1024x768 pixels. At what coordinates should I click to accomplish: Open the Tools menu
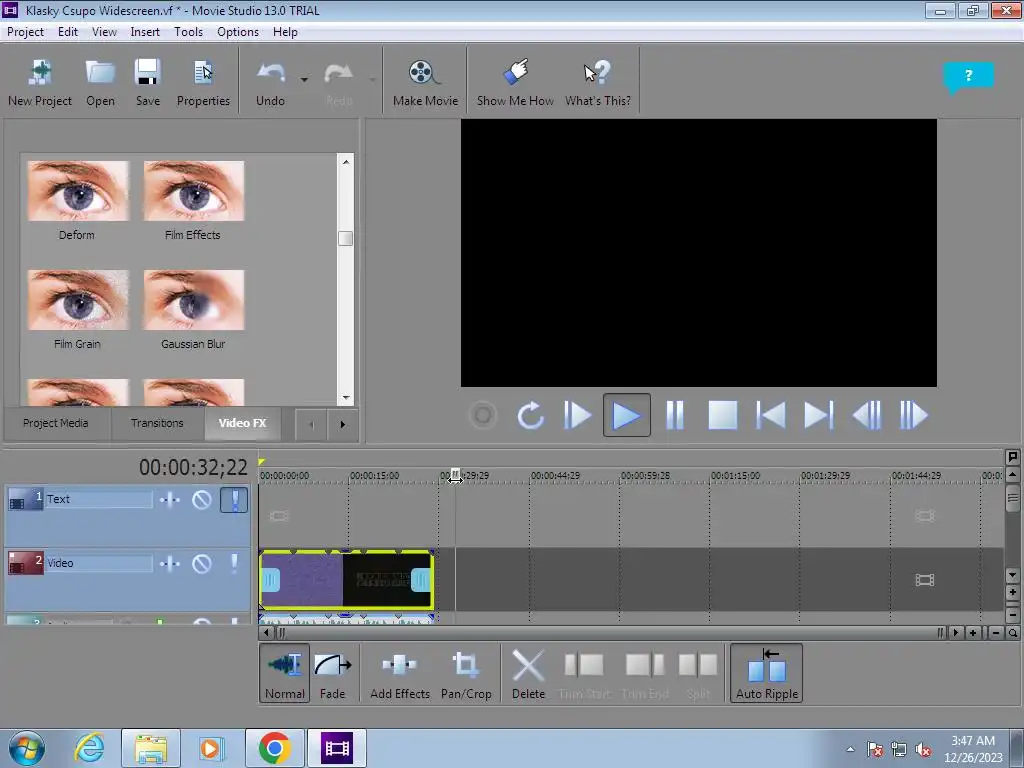188,32
